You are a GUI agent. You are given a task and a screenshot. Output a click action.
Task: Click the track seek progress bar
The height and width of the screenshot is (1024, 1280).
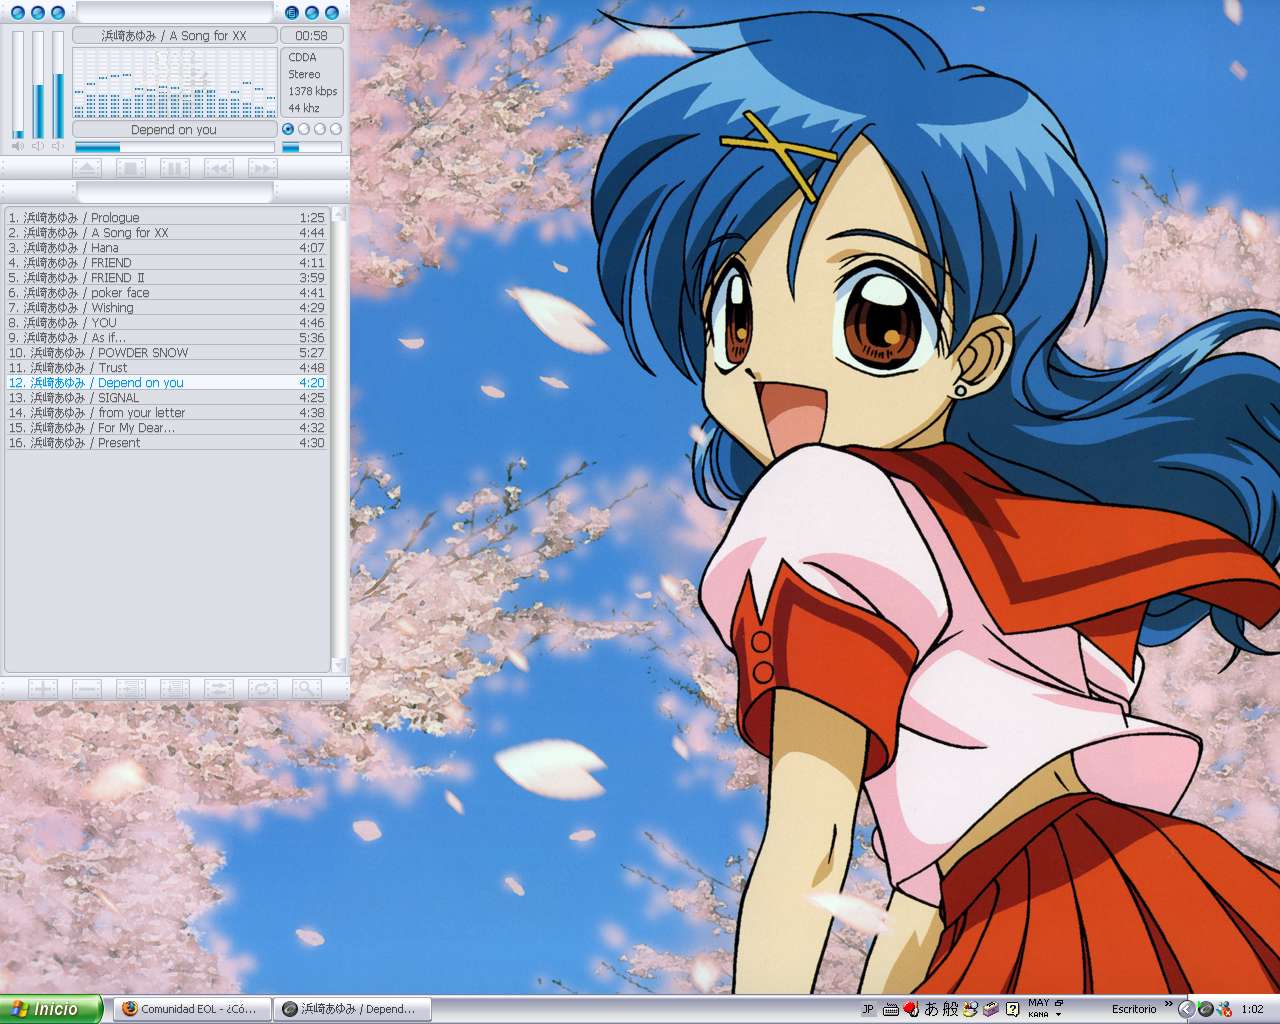[x=175, y=147]
